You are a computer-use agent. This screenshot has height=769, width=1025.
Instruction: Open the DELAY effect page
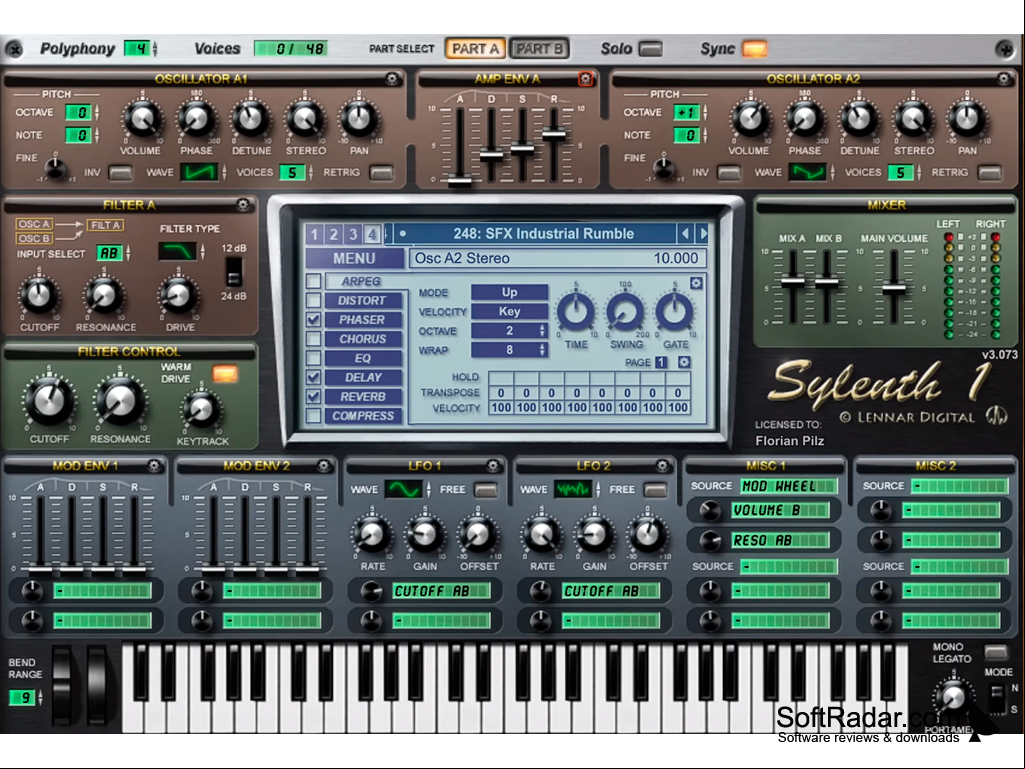point(363,377)
